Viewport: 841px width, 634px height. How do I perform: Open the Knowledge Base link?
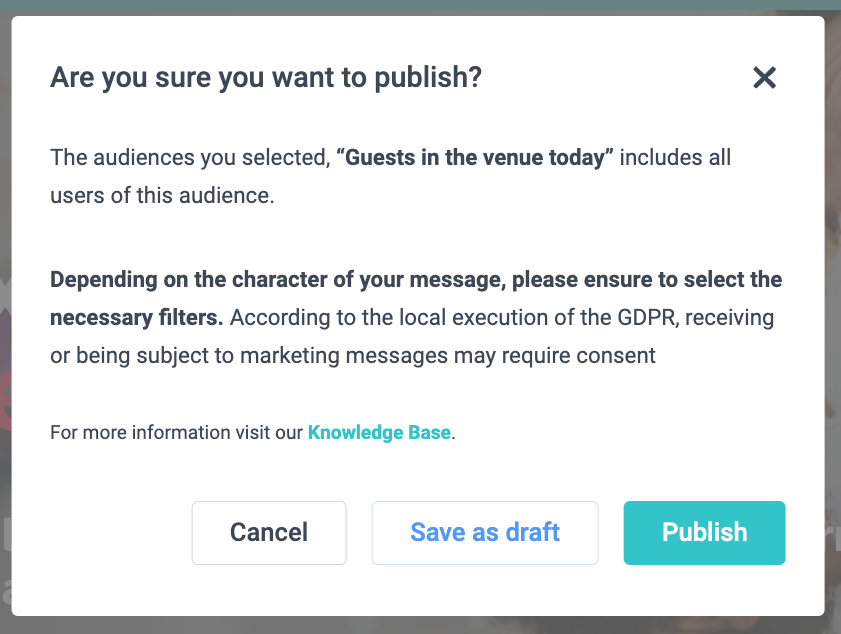(x=379, y=433)
